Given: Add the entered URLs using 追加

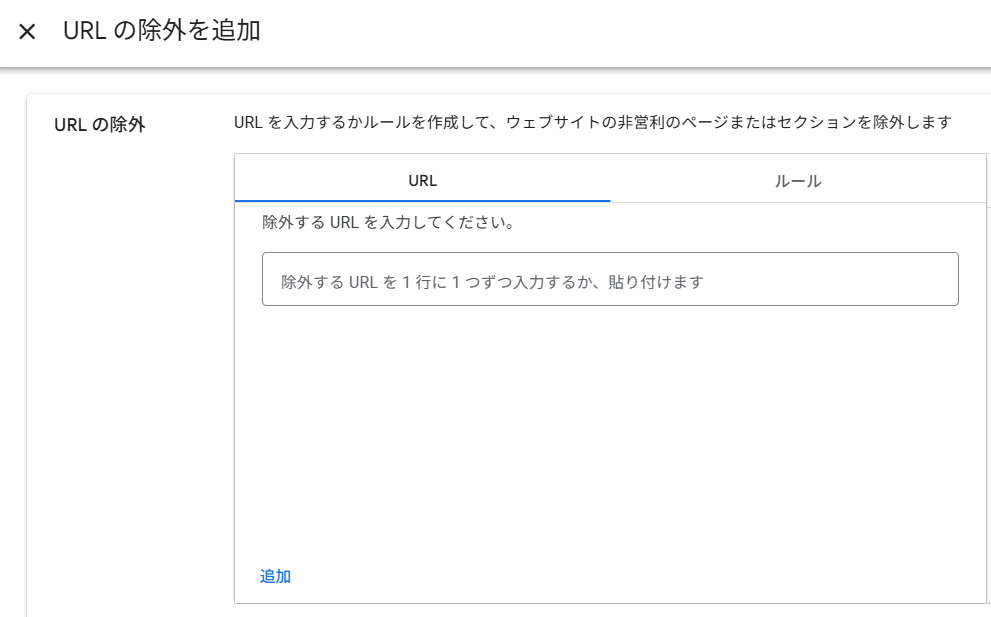Looking at the screenshot, I should coord(275,576).
